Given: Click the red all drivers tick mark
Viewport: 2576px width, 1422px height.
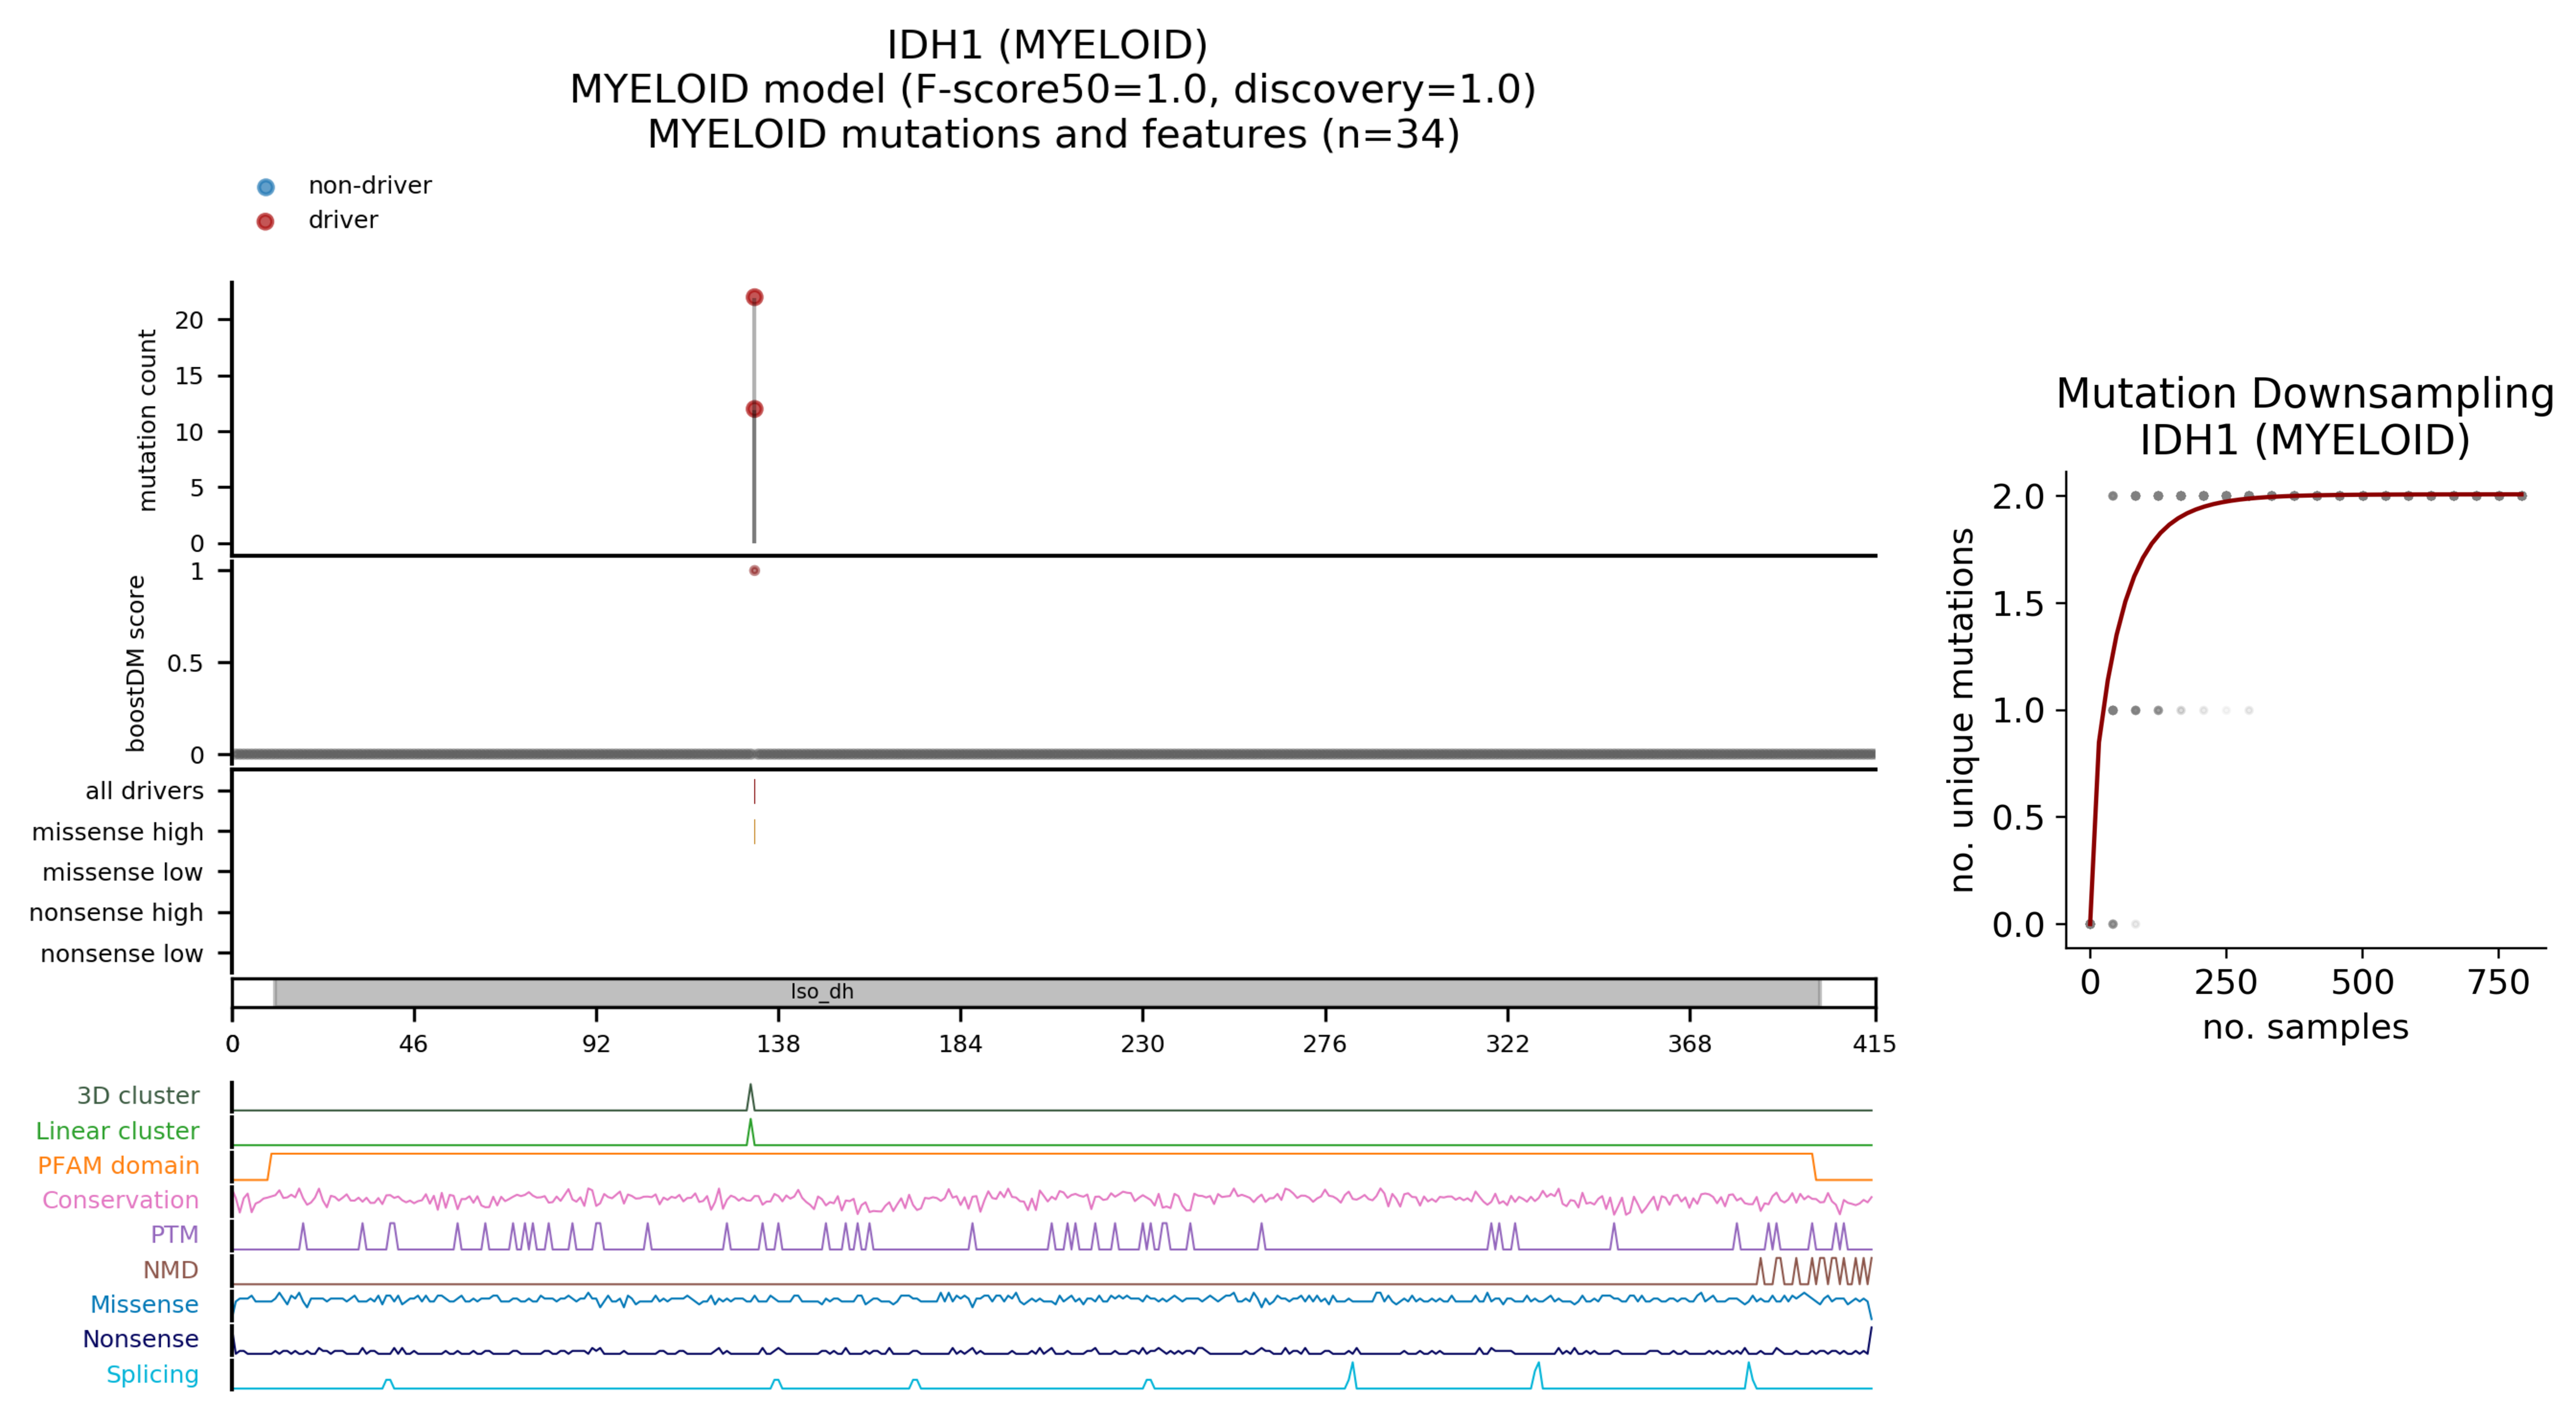Looking at the screenshot, I should point(754,791).
